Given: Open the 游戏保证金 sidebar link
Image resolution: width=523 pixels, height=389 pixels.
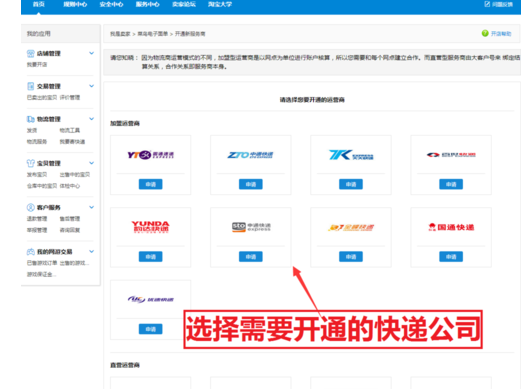Looking at the screenshot, I should click(x=41, y=275).
